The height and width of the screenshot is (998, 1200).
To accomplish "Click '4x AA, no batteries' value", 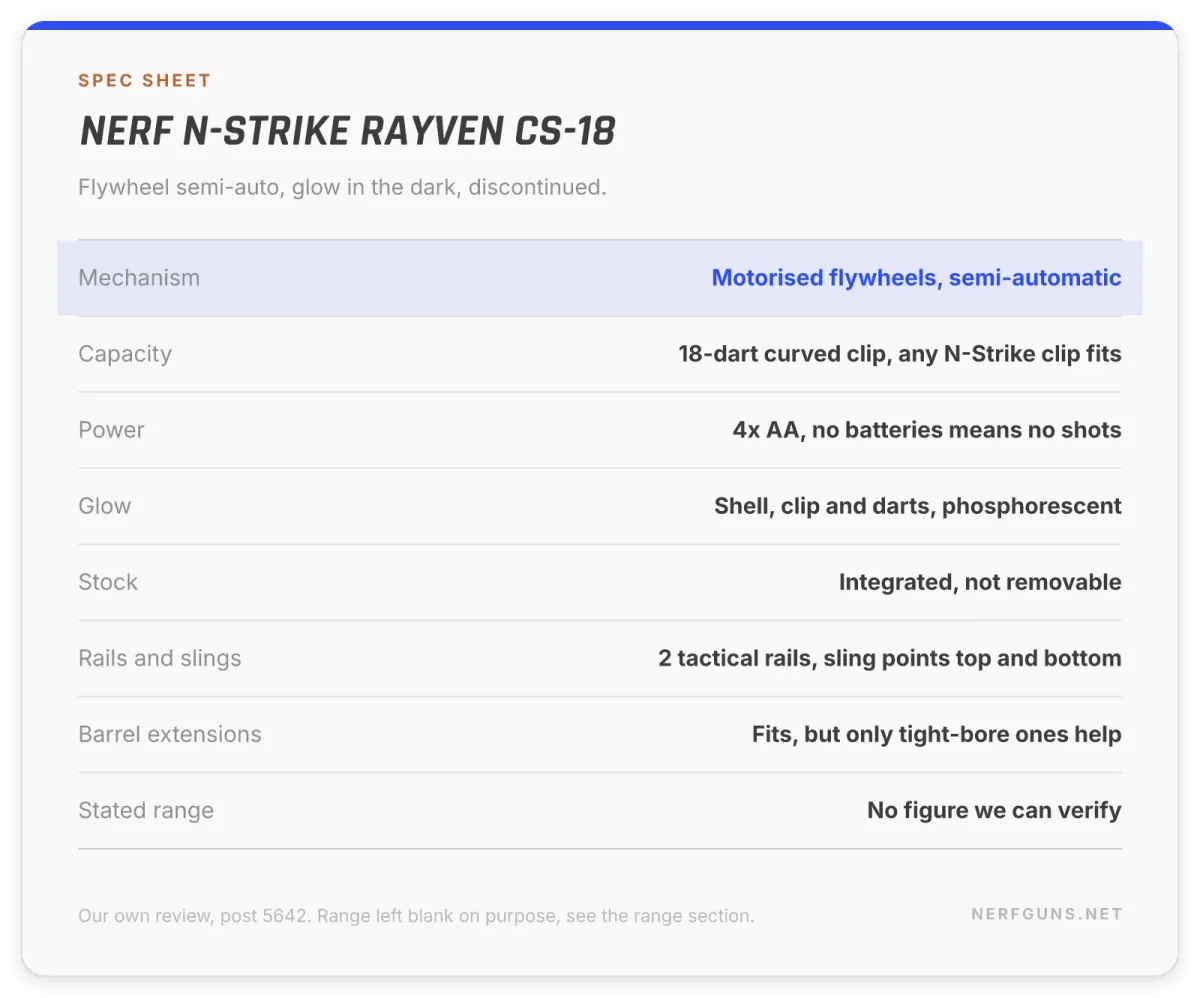I will [x=927, y=430].
